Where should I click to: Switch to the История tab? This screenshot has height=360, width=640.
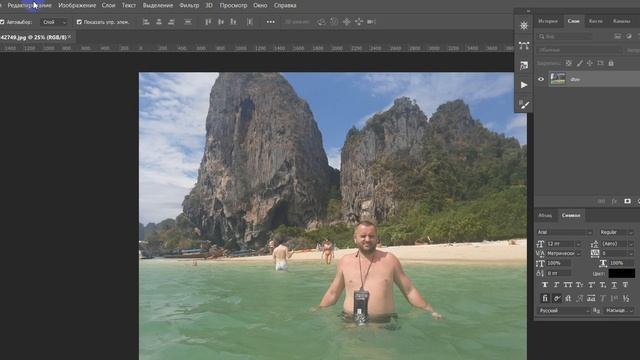pos(548,21)
